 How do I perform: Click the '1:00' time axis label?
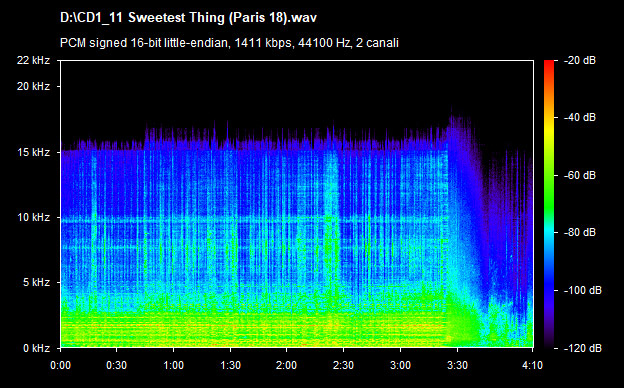tap(174, 365)
